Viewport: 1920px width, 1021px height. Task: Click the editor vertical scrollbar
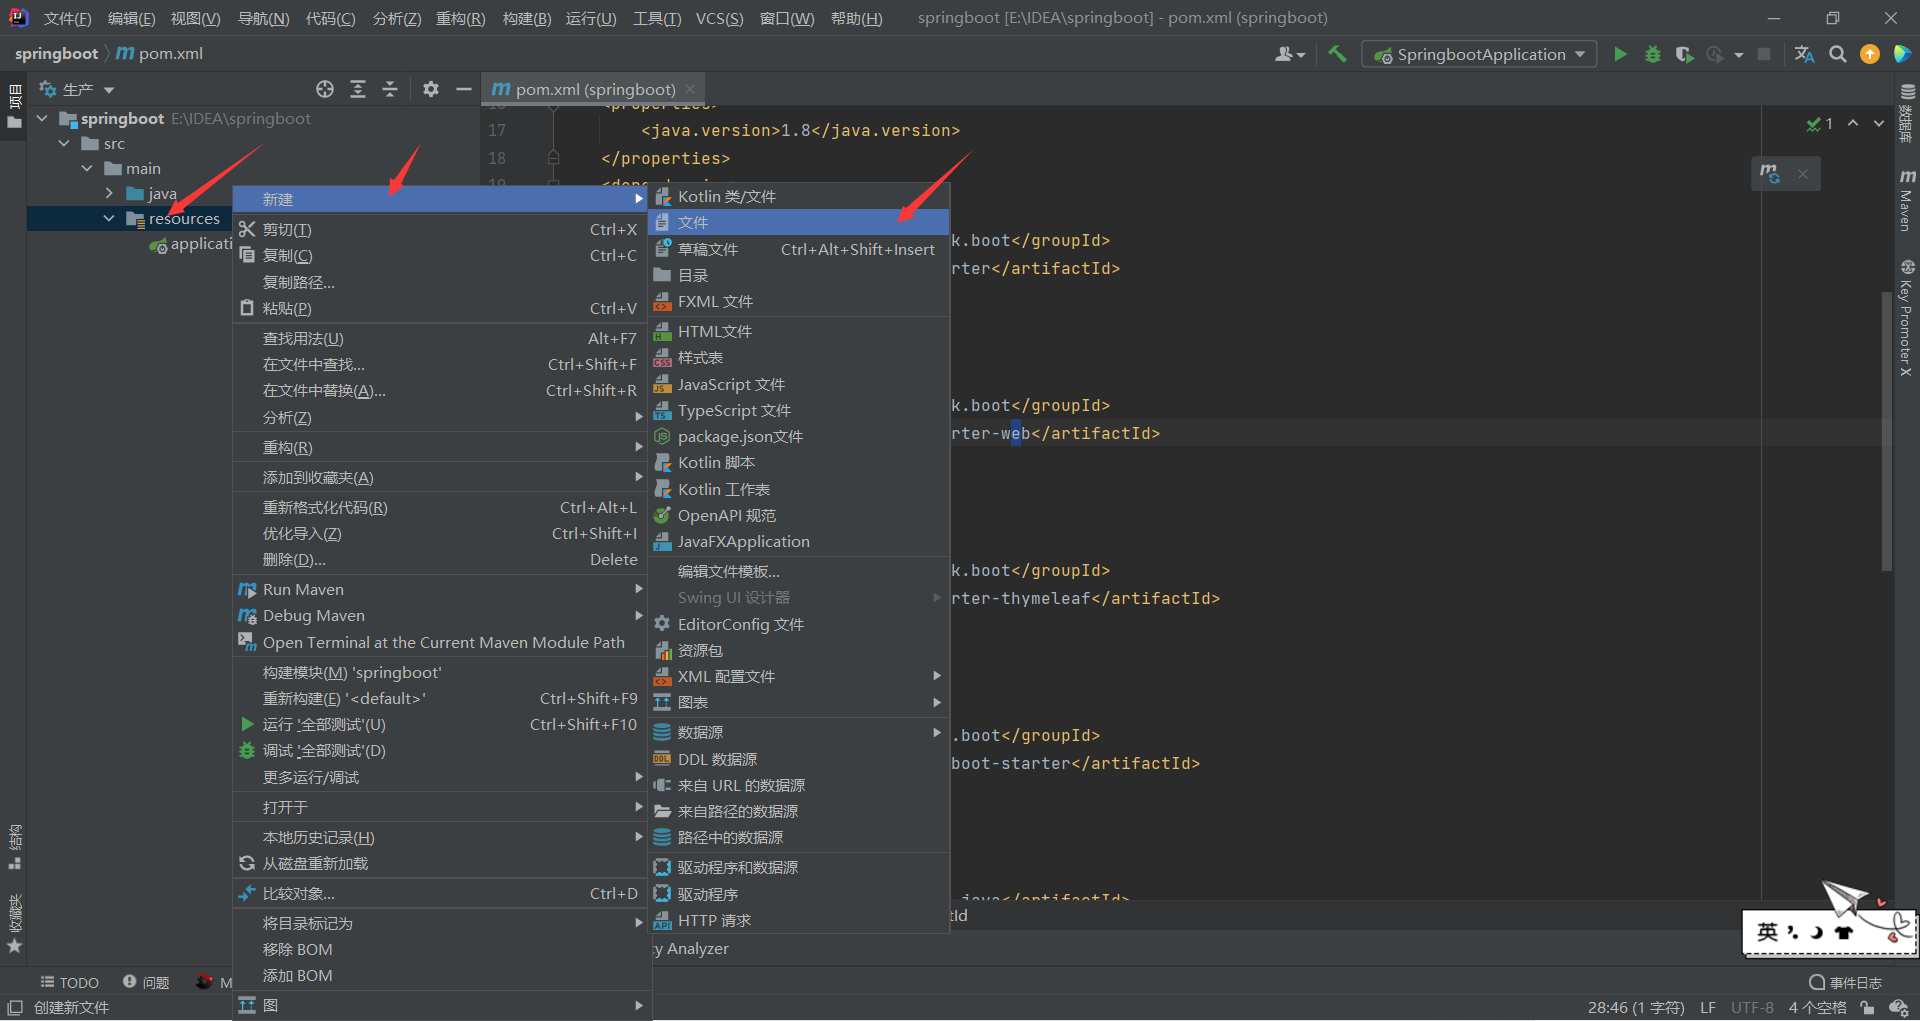tap(1886, 430)
